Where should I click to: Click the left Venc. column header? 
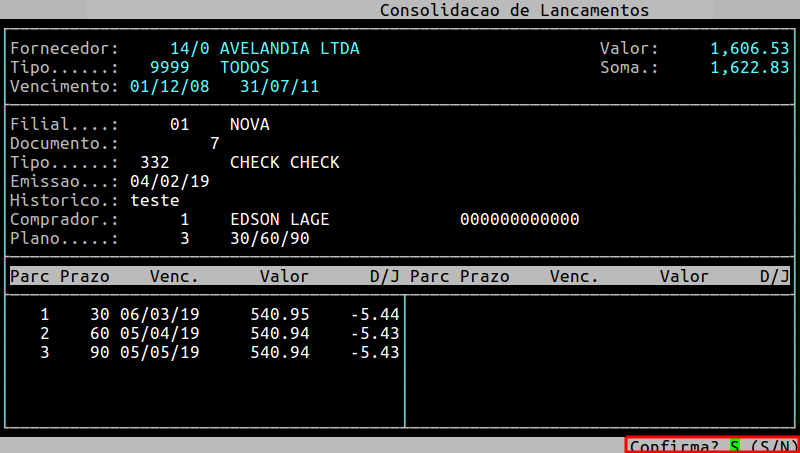pyautogui.click(x=174, y=277)
